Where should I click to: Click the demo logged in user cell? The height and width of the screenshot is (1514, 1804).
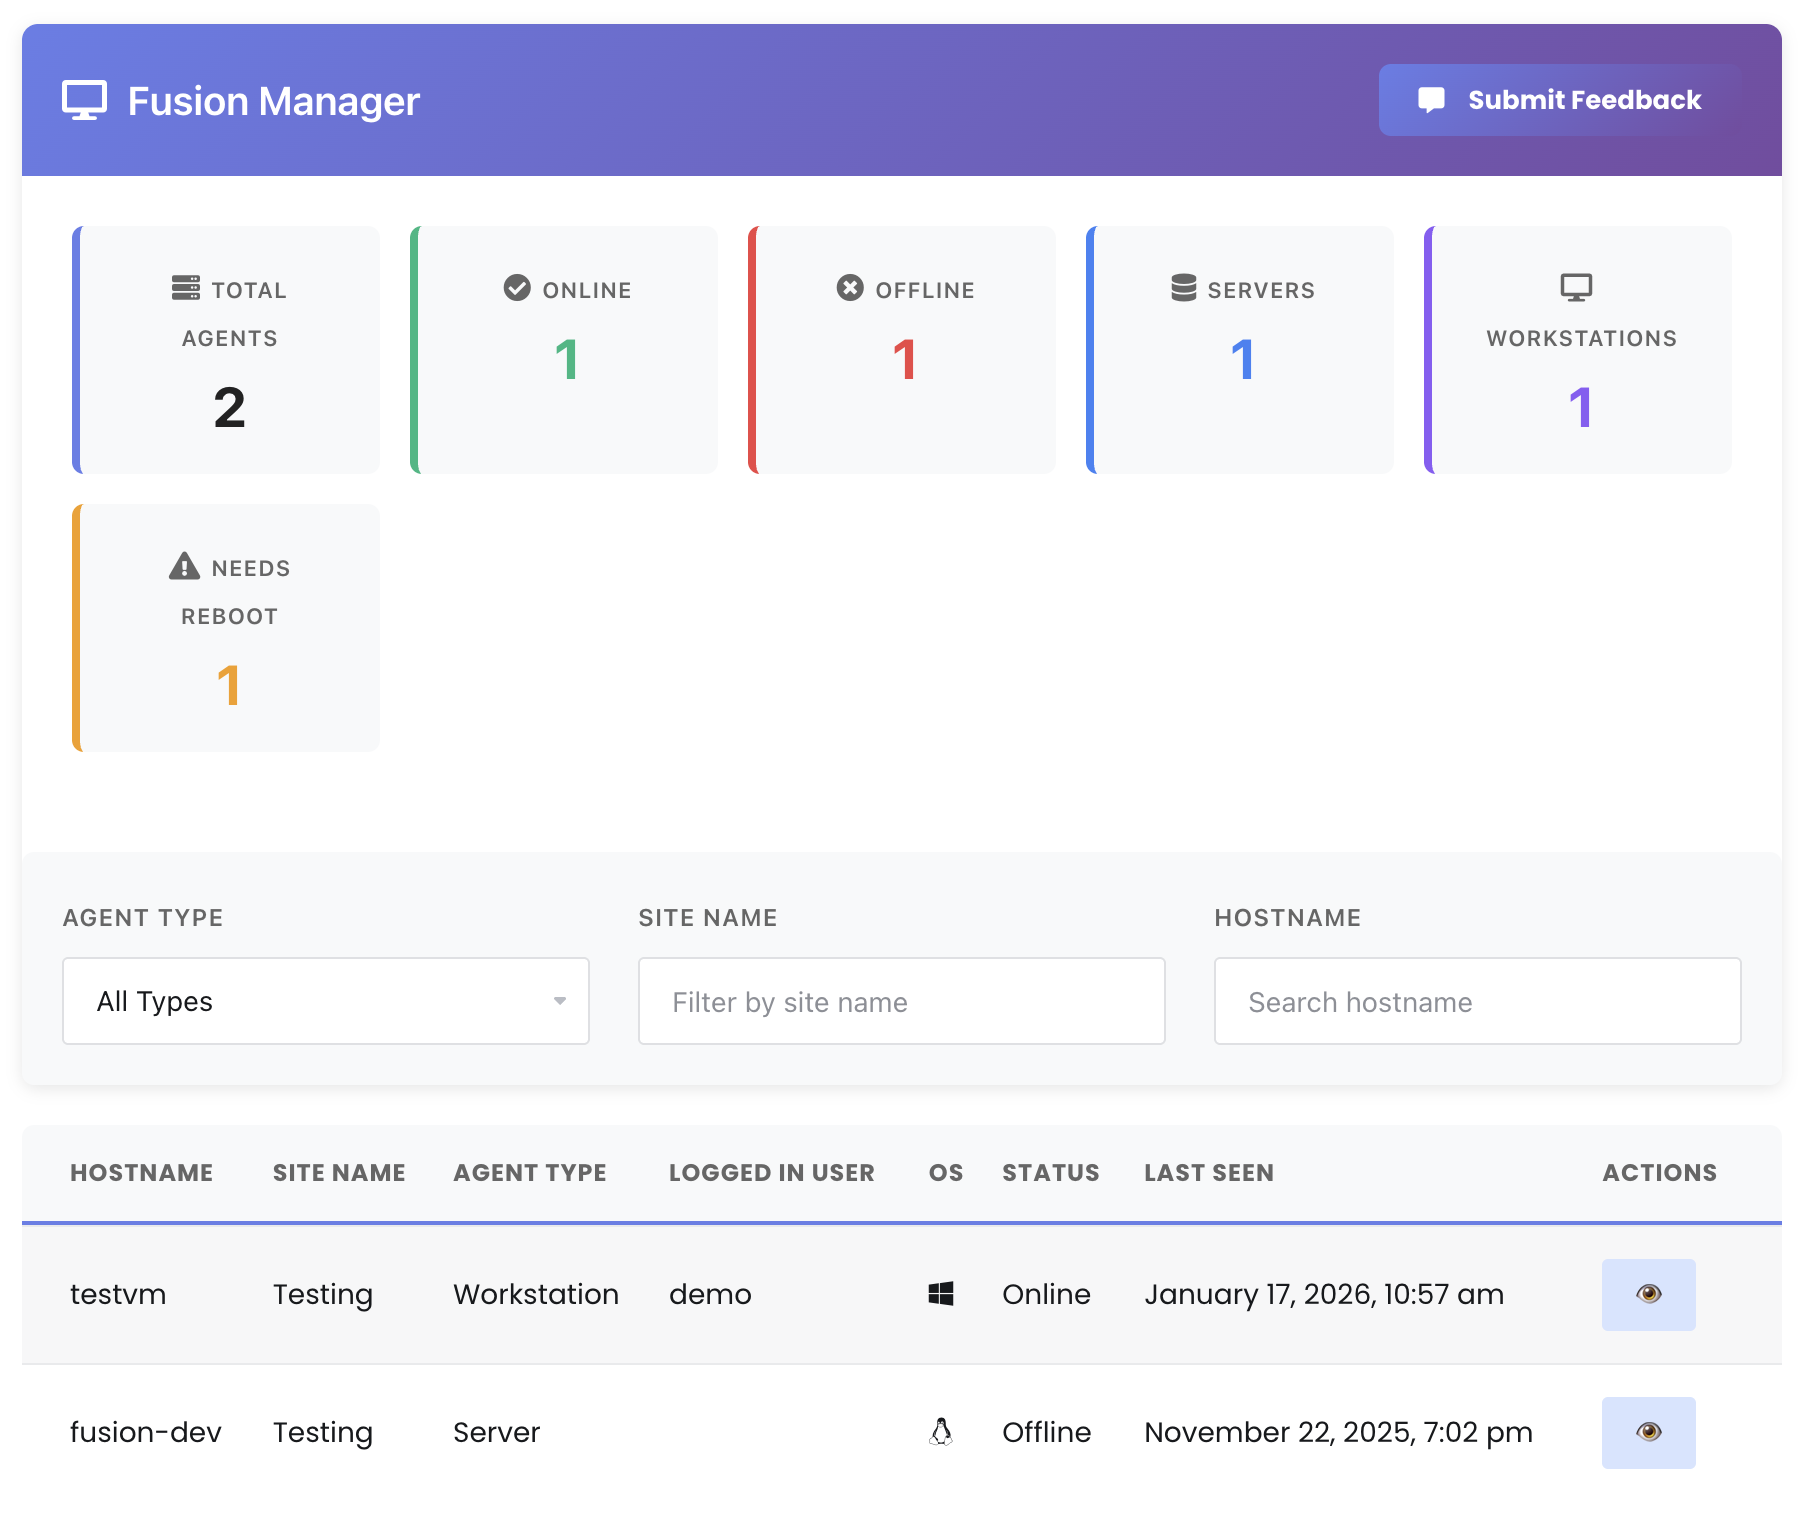(x=710, y=1294)
